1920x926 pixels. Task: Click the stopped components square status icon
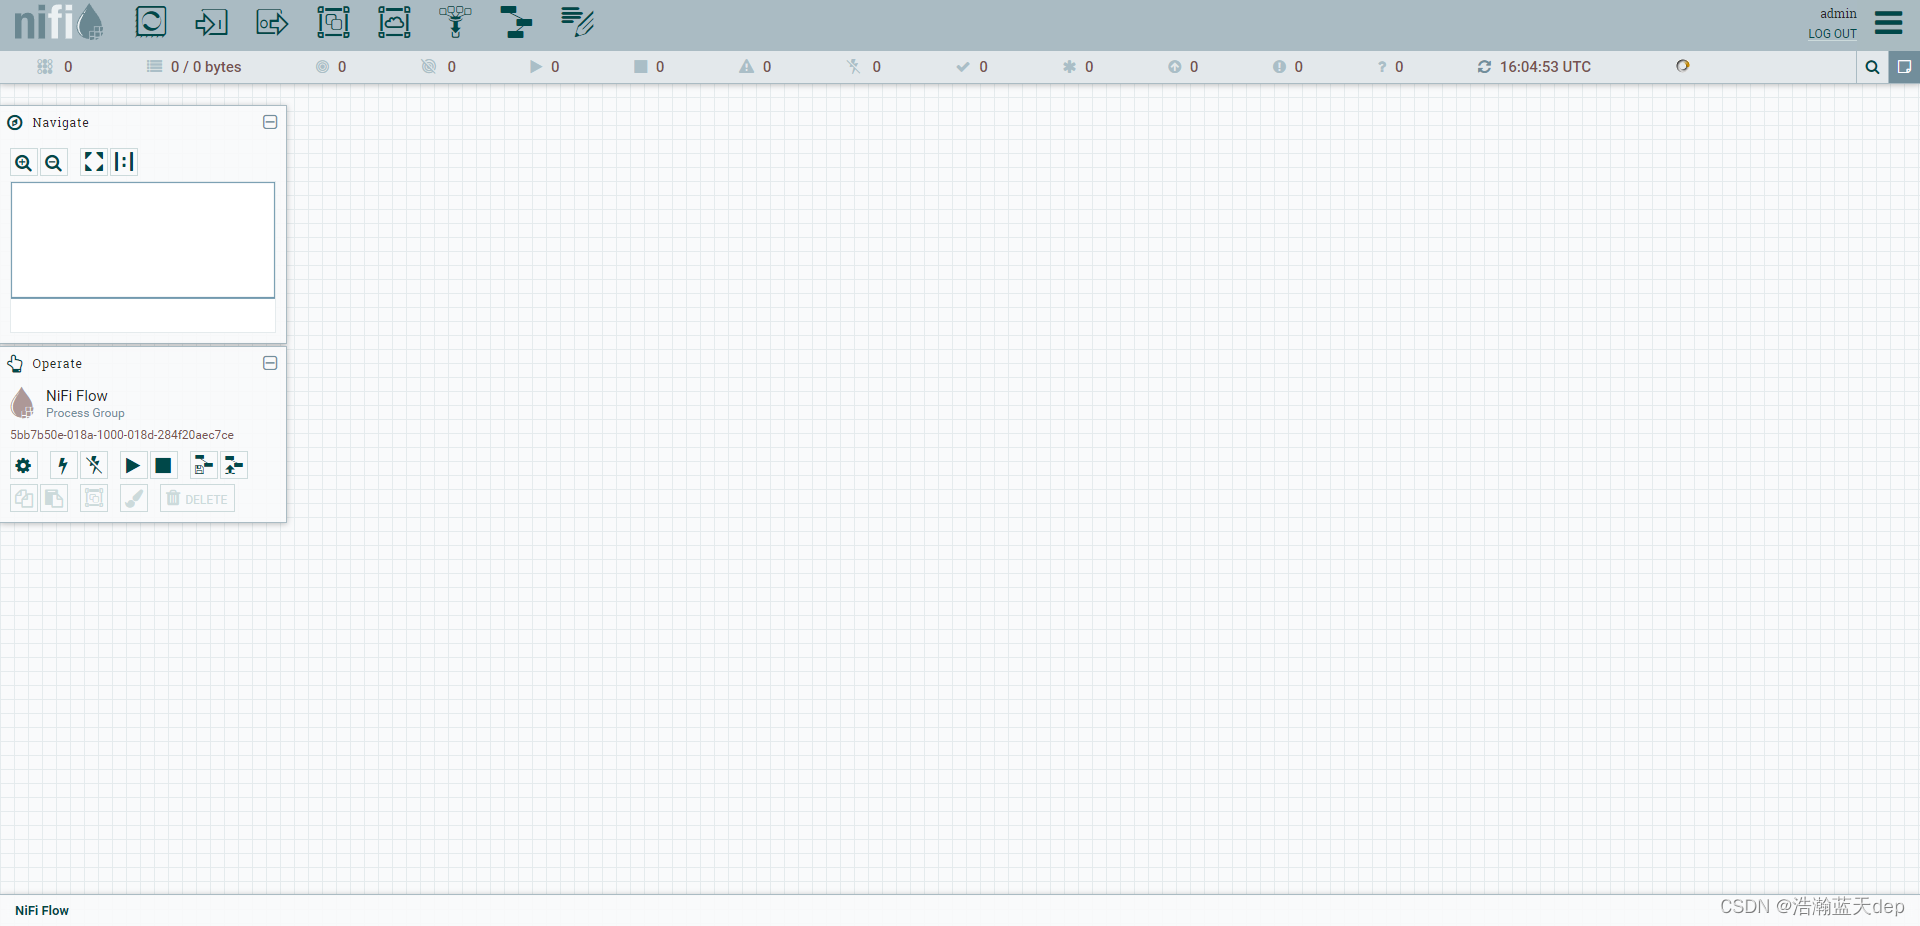point(640,67)
